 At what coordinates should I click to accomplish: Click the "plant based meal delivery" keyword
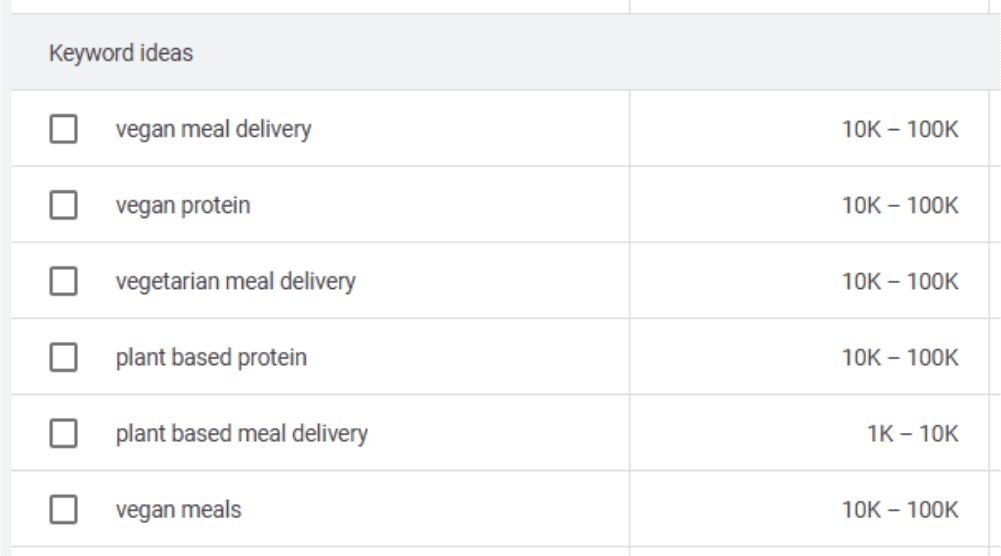(x=241, y=434)
